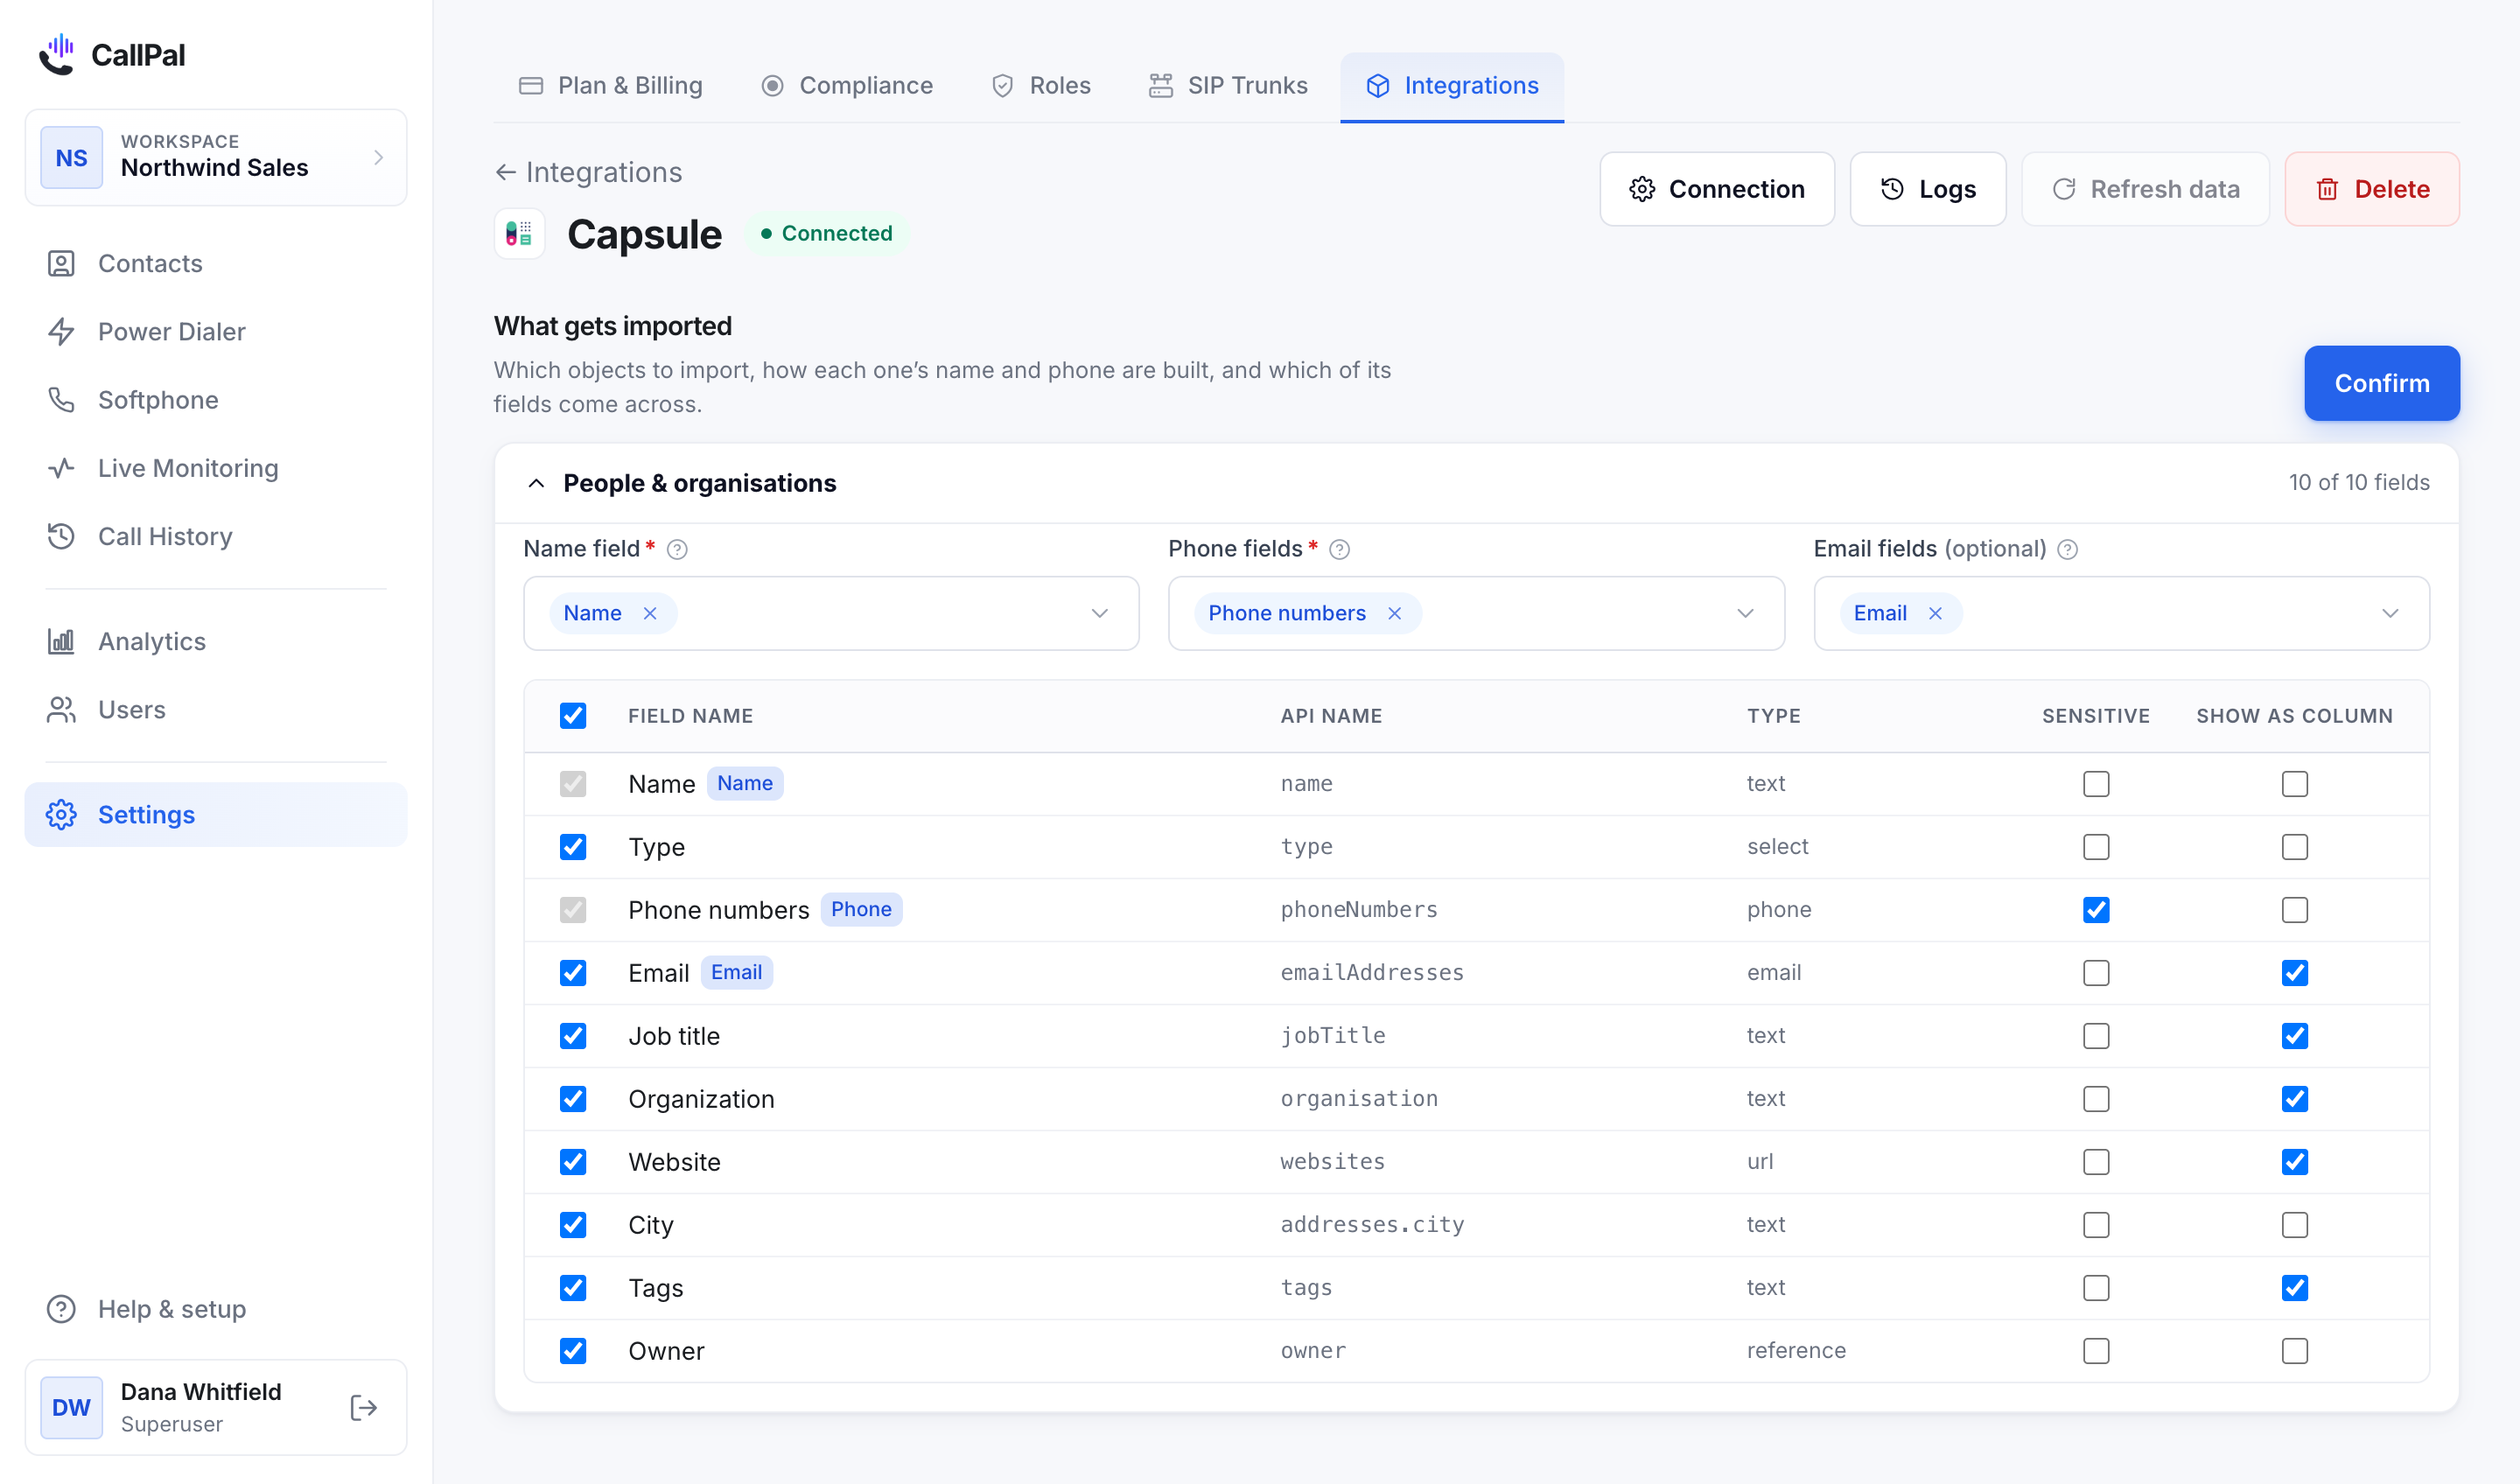Open the Connection settings
This screenshot has width=2520, height=1484.
(1717, 189)
